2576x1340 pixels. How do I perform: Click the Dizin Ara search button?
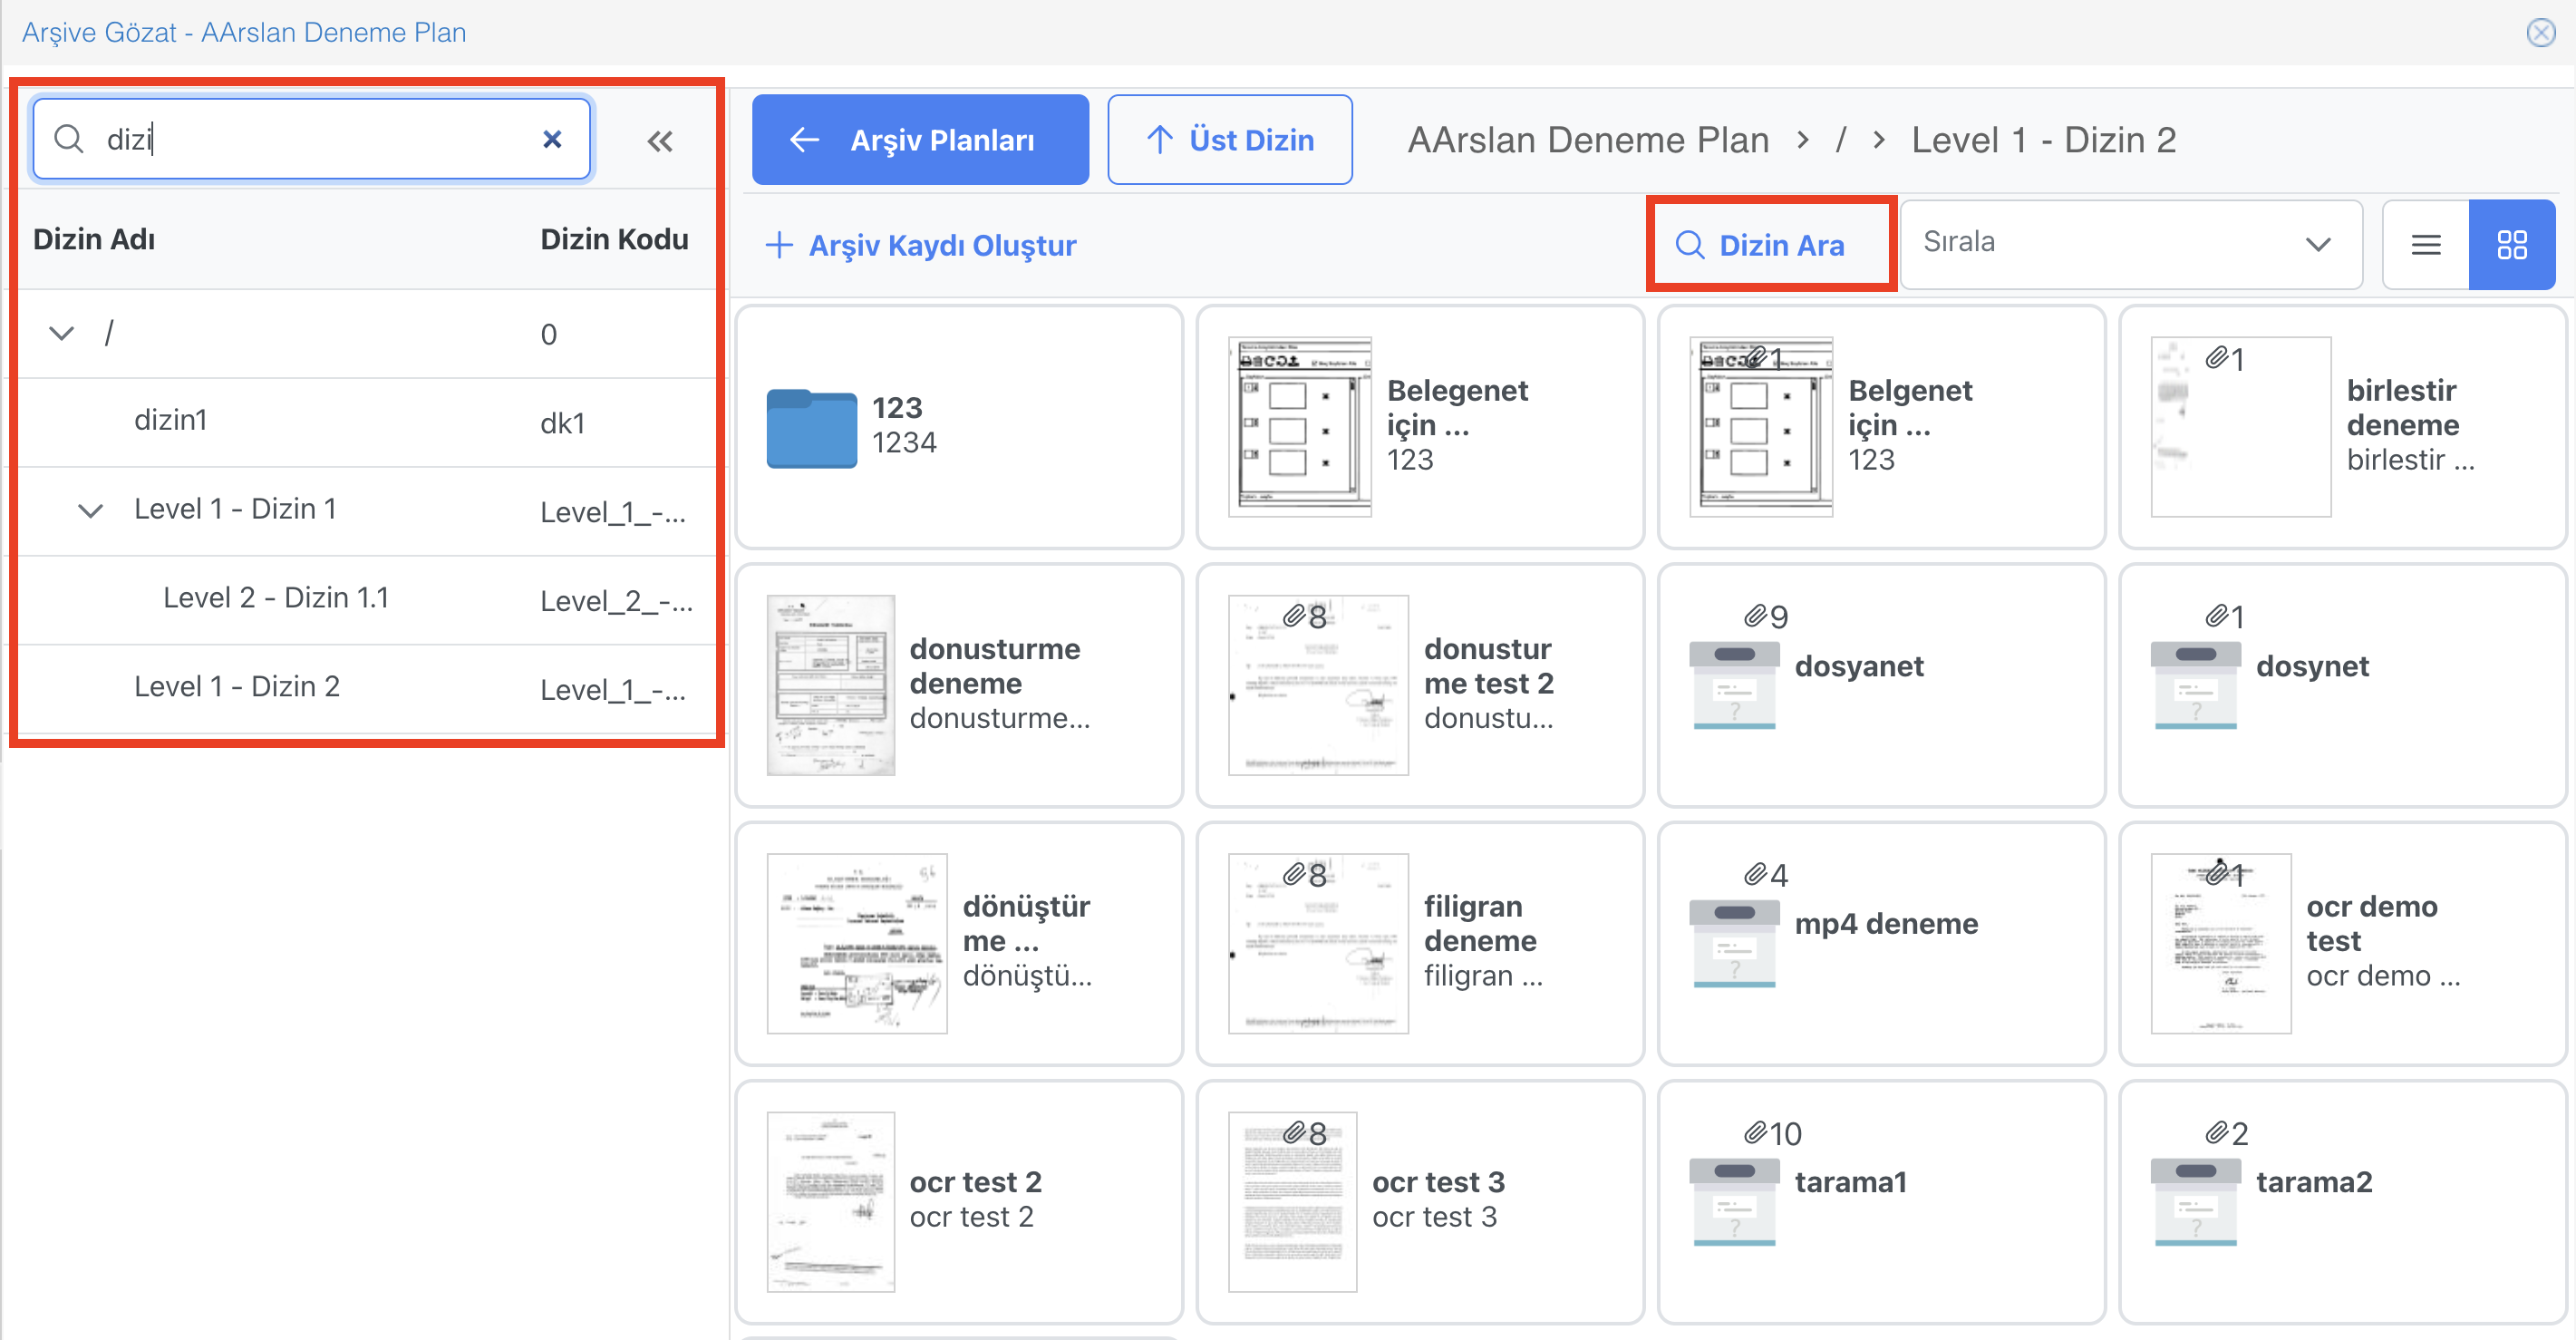(x=1769, y=245)
